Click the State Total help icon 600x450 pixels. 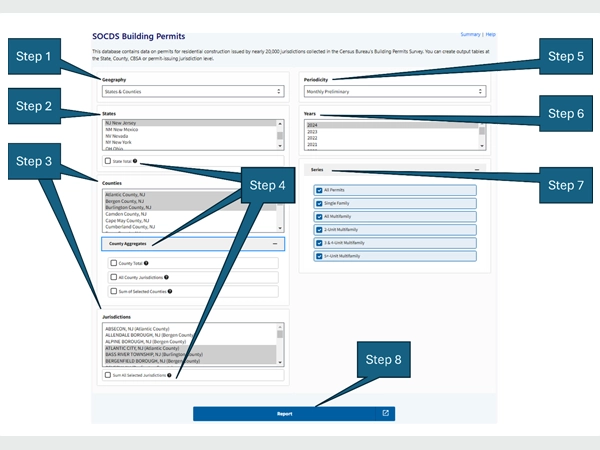[x=135, y=161]
